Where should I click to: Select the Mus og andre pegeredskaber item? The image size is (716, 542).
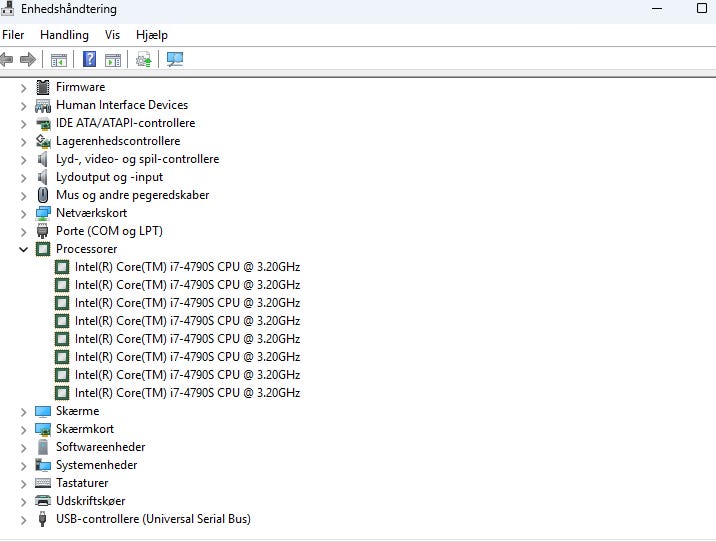tap(132, 195)
